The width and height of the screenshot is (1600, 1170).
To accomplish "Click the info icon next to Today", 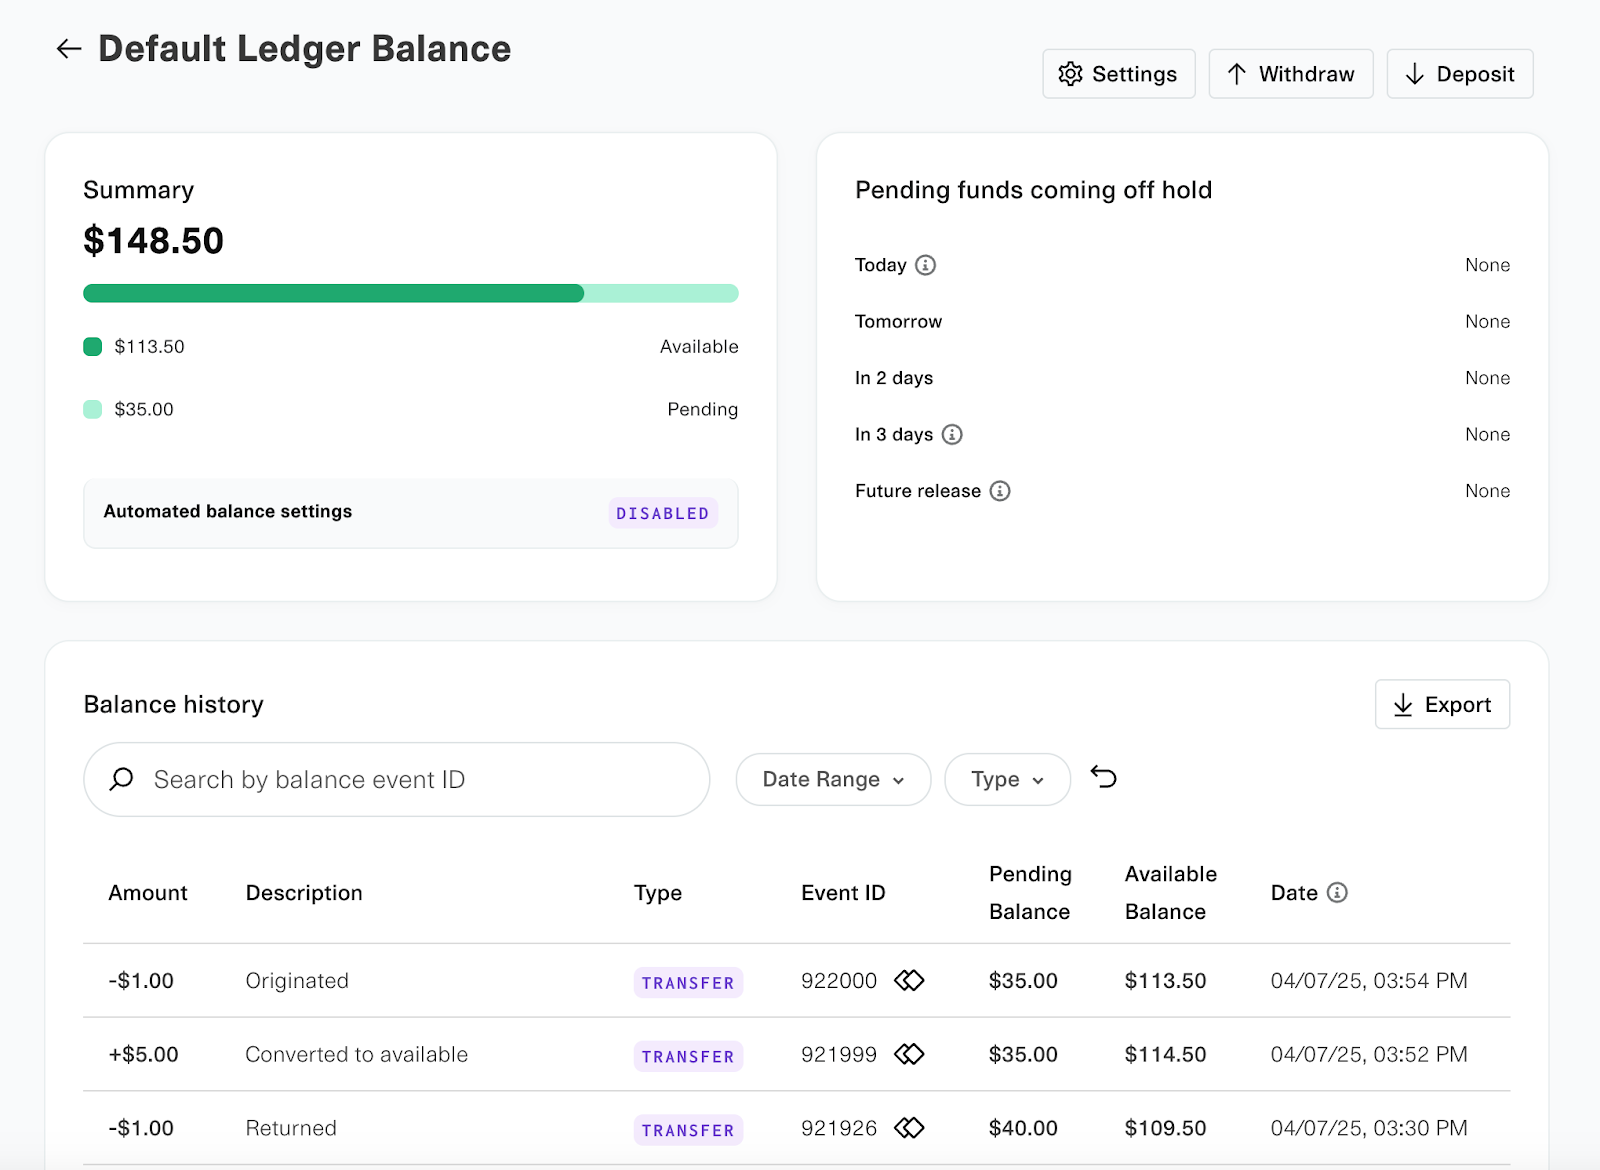I will (926, 265).
